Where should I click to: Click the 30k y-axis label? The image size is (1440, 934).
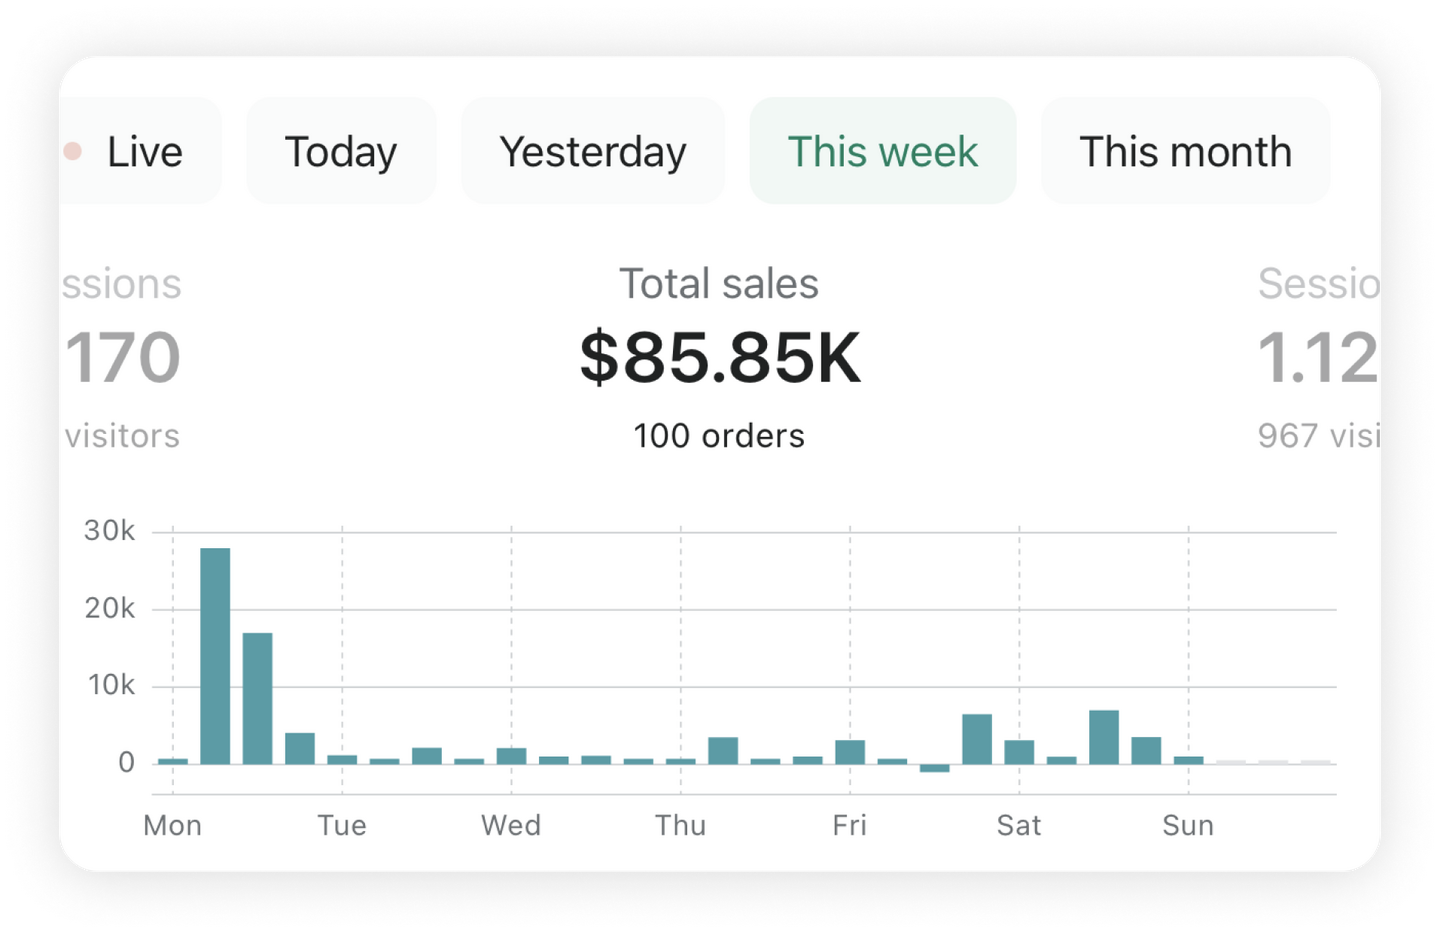point(109,531)
